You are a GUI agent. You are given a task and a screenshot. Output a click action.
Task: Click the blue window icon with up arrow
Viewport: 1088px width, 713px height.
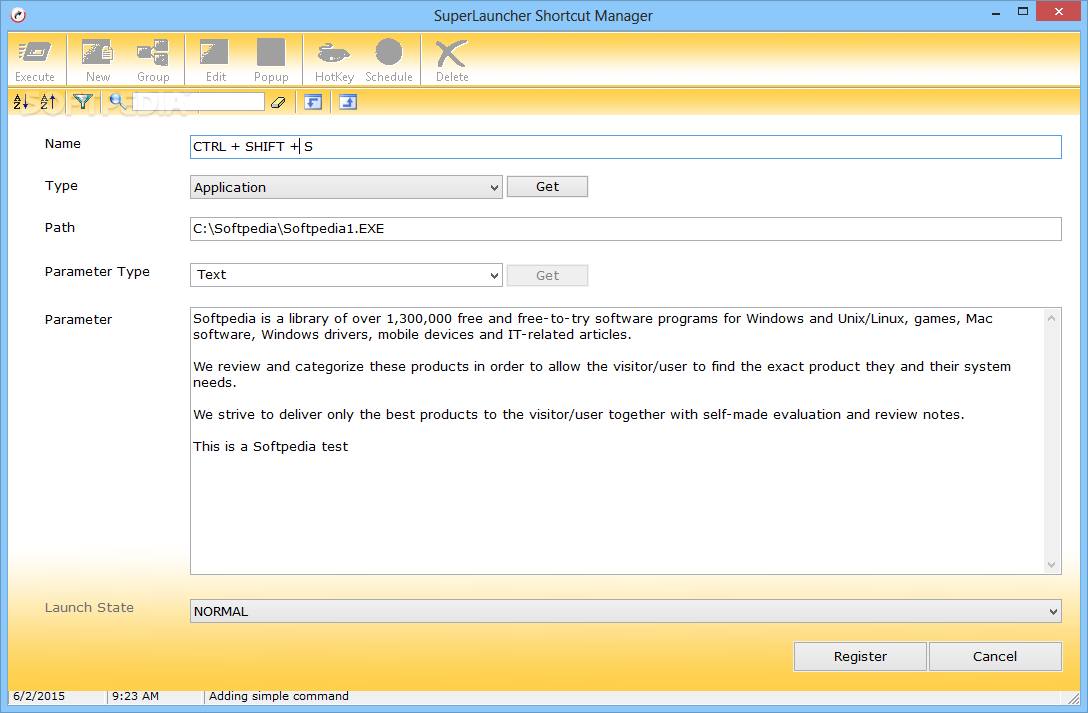pyautogui.click(x=348, y=103)
